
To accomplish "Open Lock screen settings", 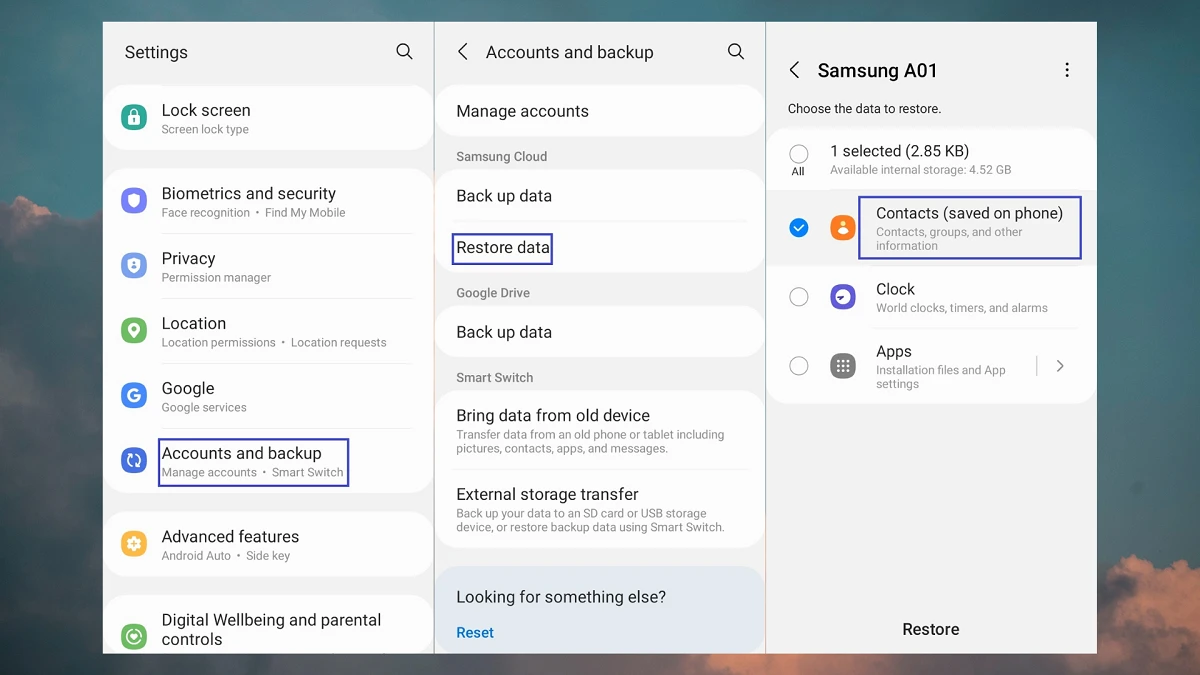I will coord(268,118).
